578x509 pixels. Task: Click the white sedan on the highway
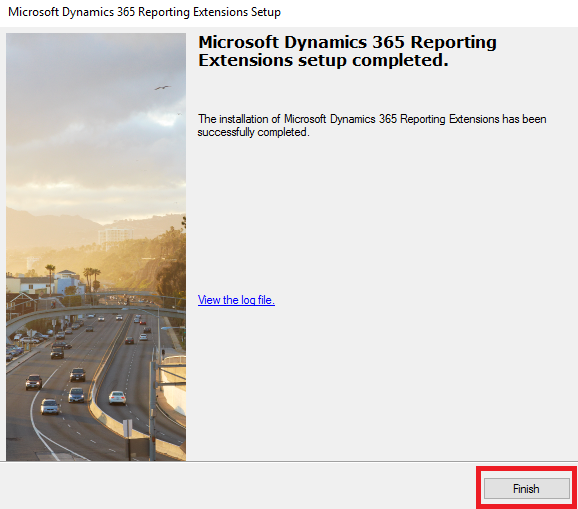[117, 398]
